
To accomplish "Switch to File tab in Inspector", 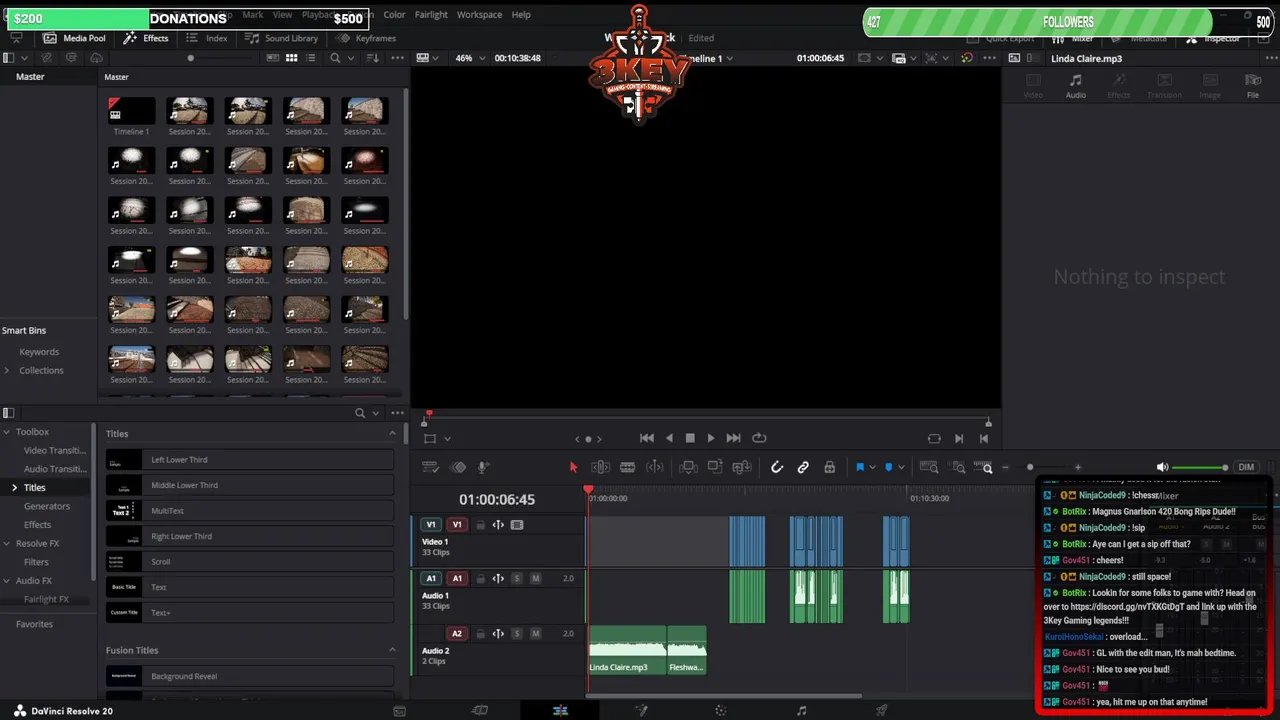I will pos(1253,86).
